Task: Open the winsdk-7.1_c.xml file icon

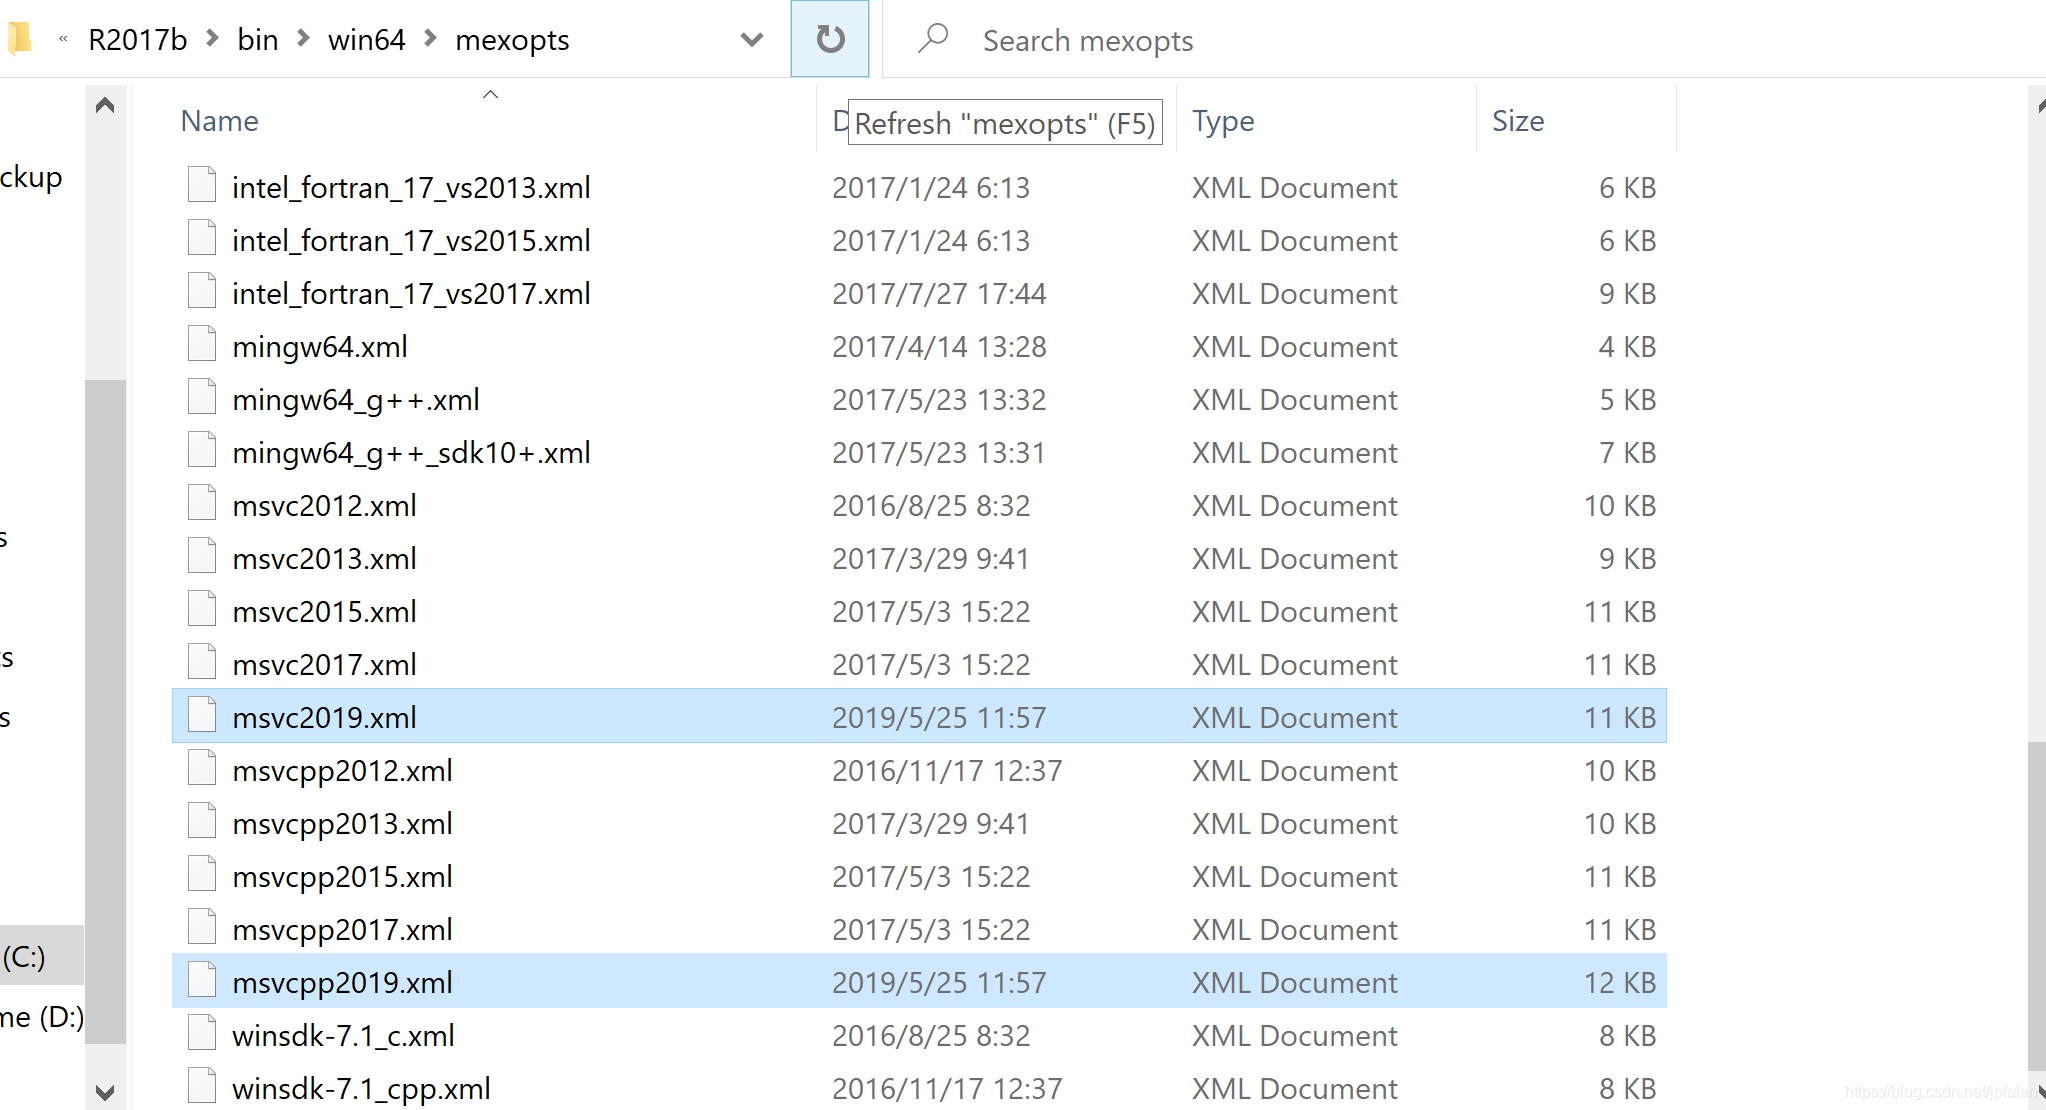Action: coord(201,1032)
